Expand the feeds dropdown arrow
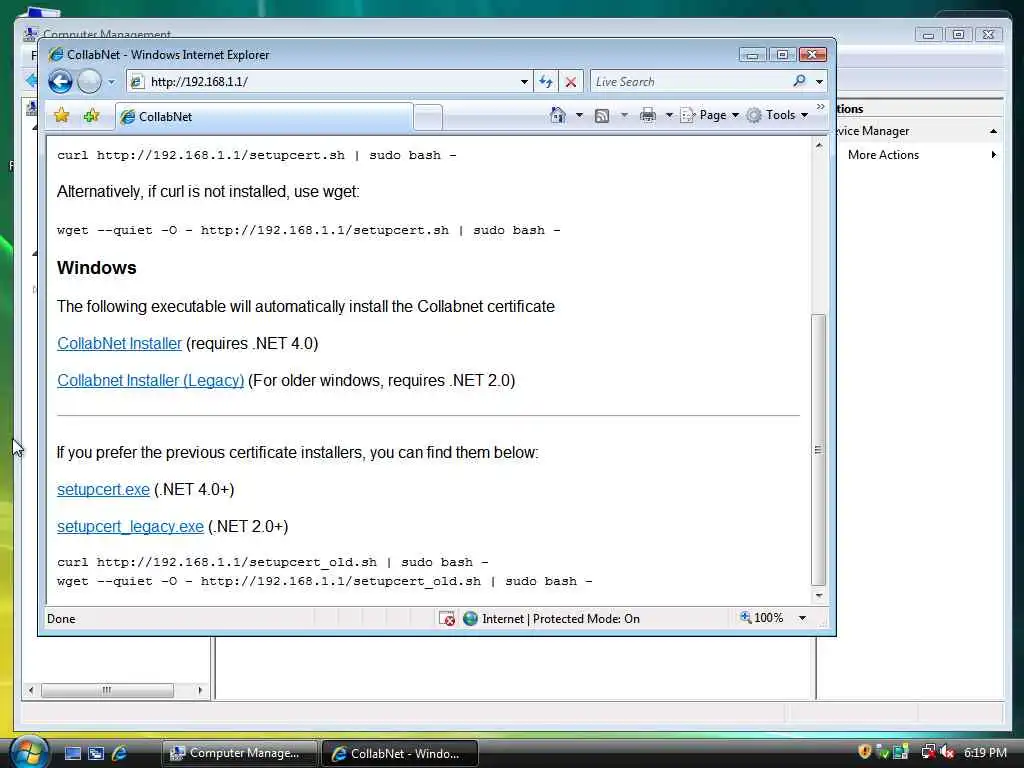This screenshot has width=1024, height=768. (624, 116)
